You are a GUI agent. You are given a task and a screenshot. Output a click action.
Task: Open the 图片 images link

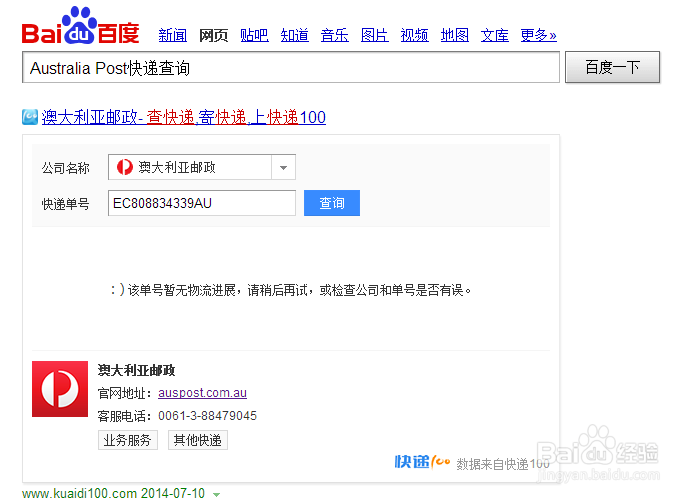375,35
